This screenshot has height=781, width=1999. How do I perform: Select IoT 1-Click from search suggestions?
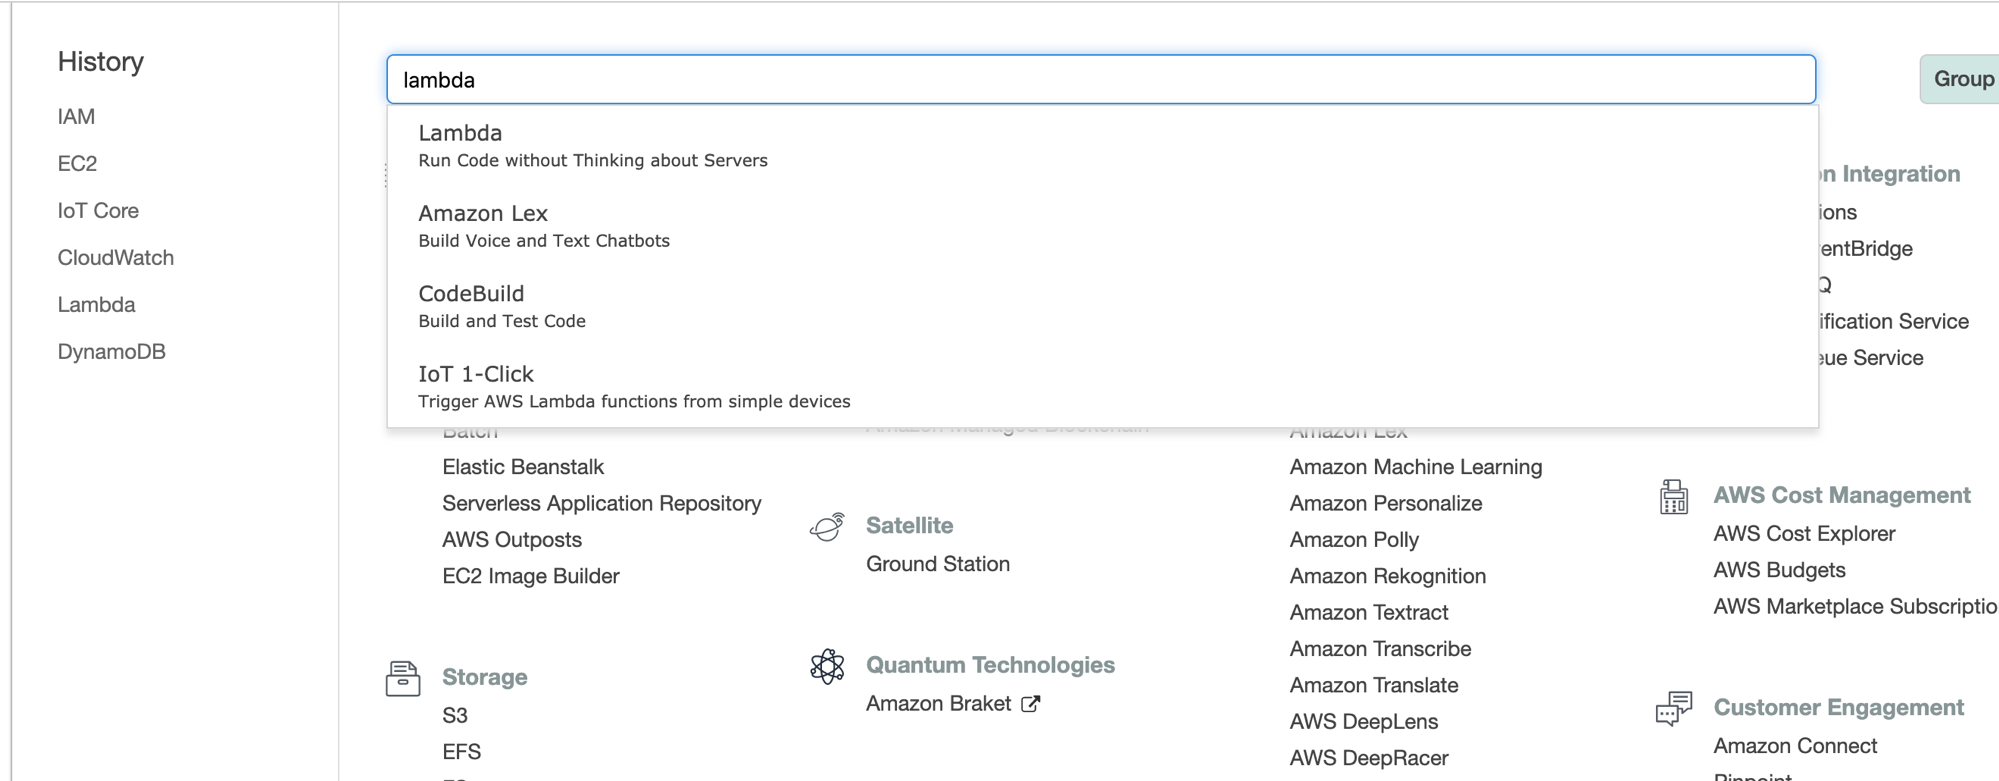(x=1102, y=386)
